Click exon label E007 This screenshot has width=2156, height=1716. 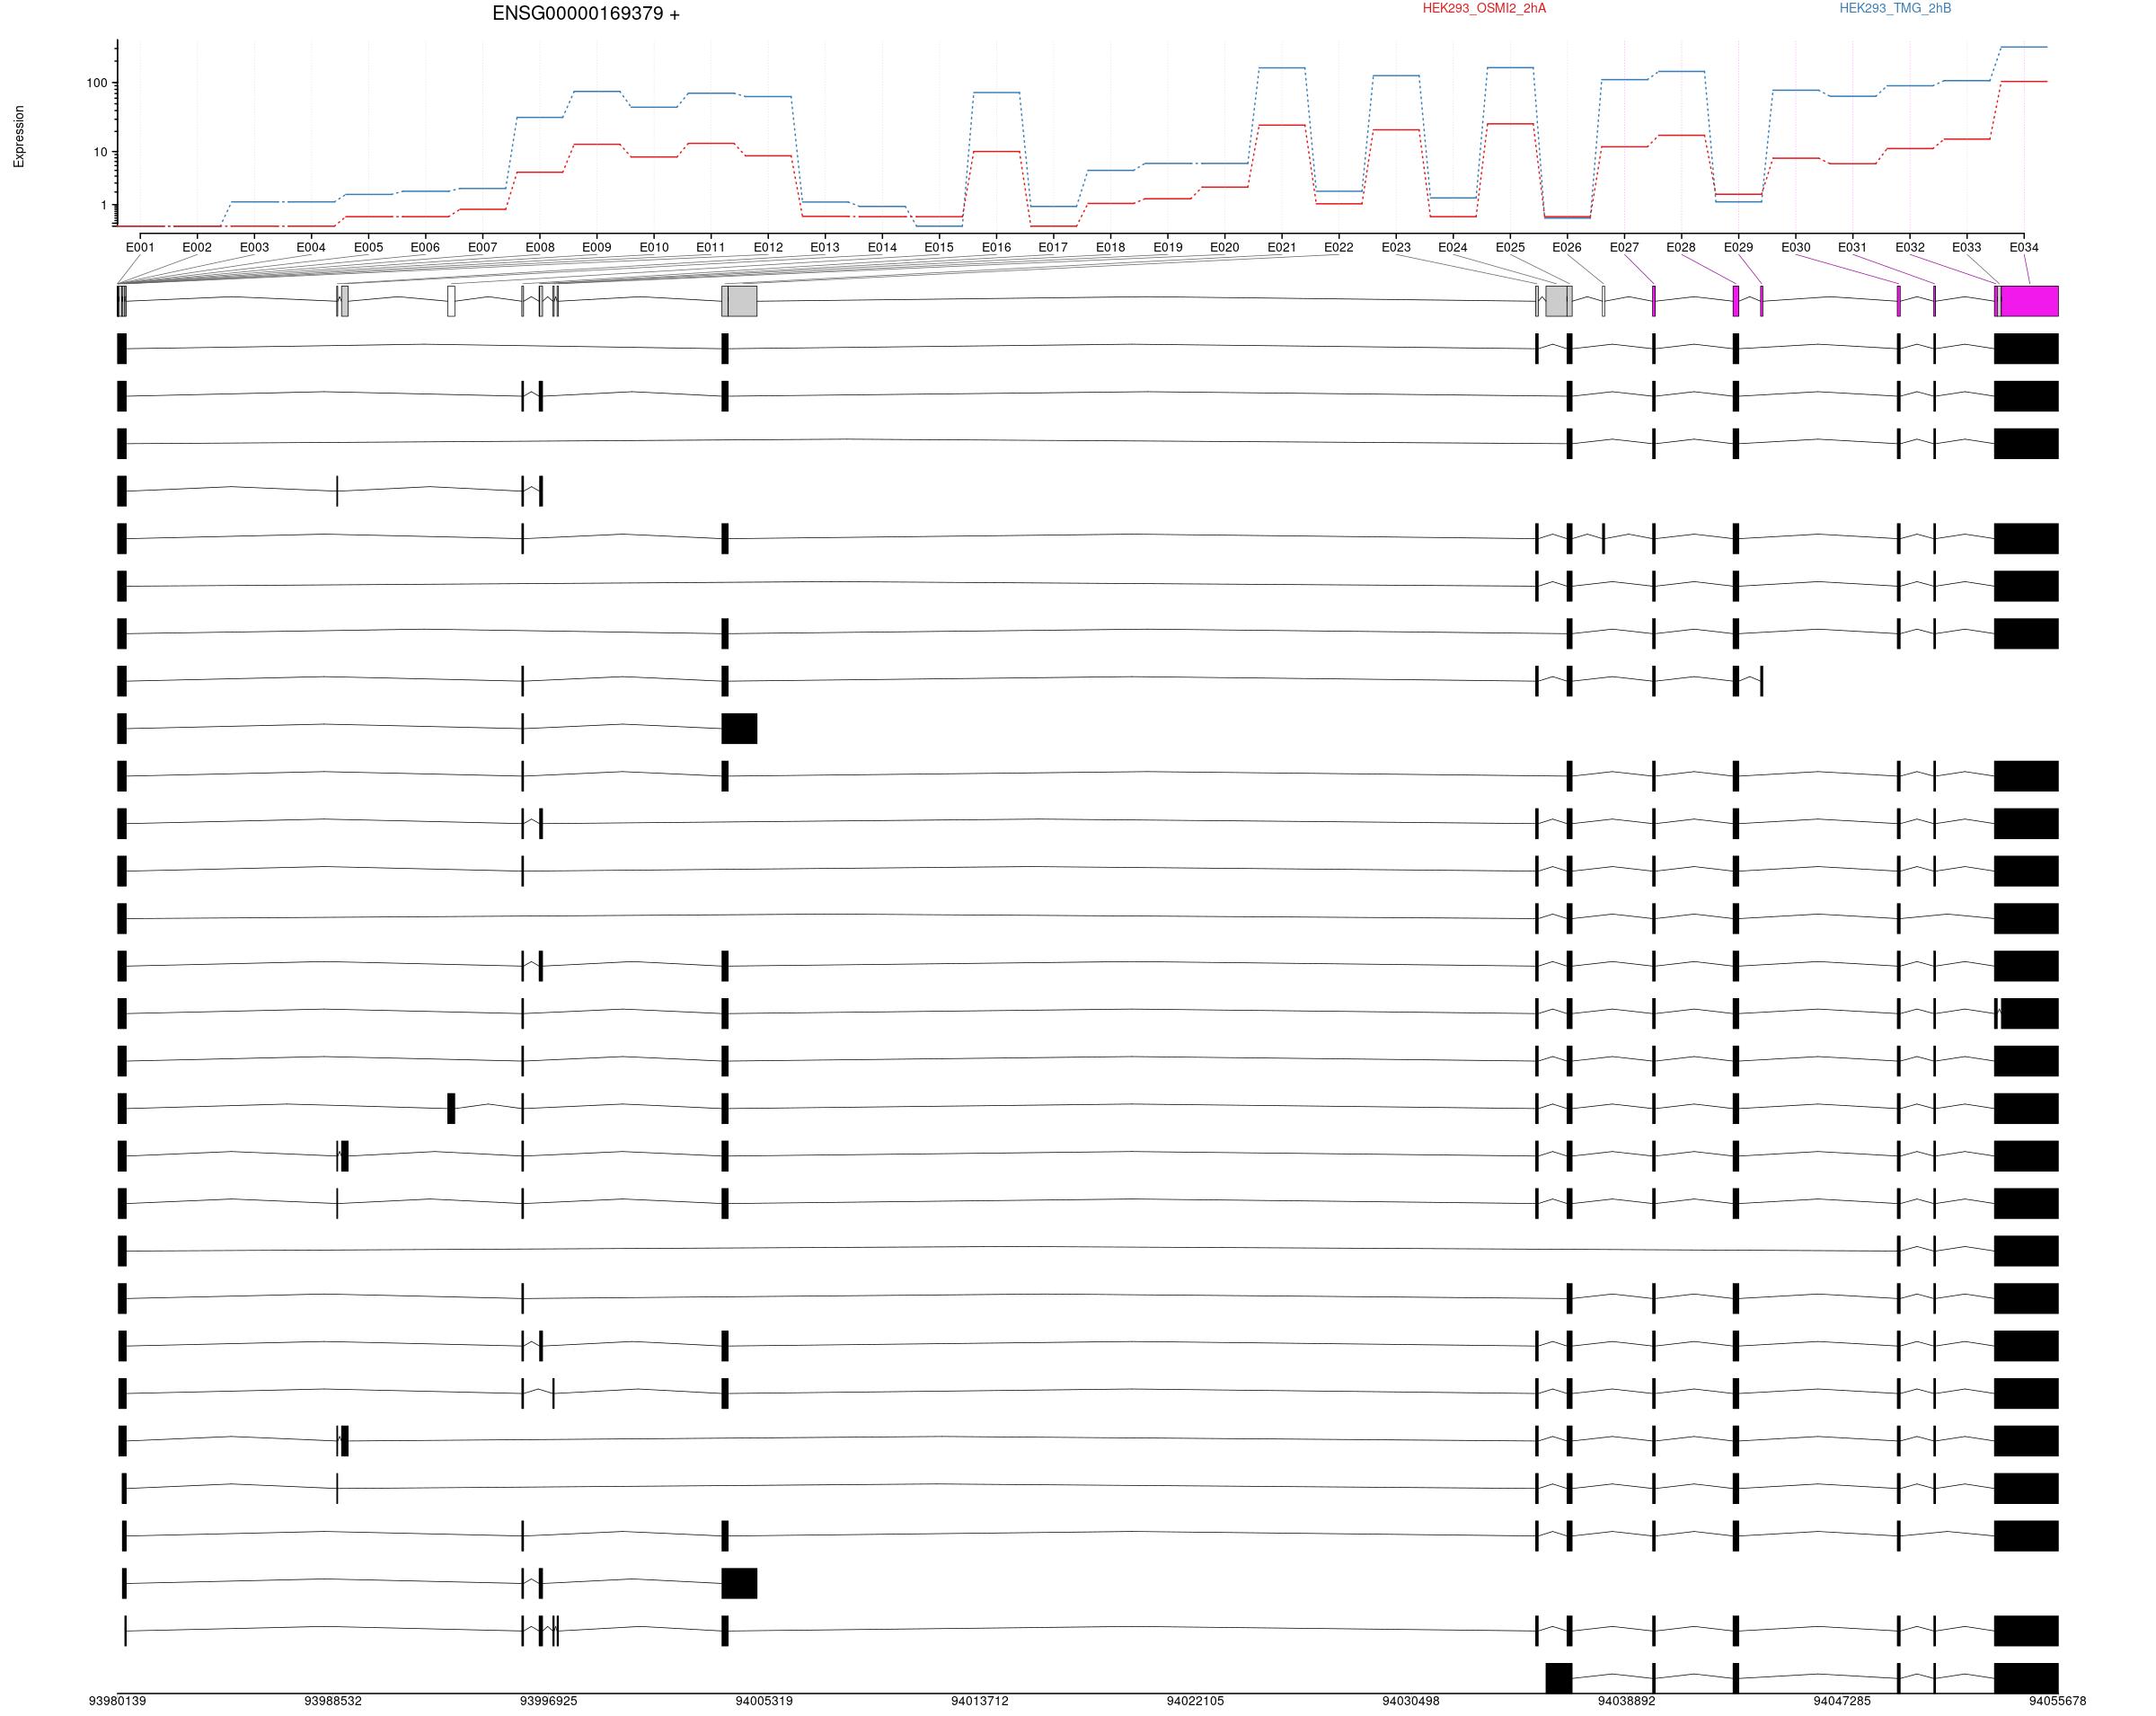482,247
